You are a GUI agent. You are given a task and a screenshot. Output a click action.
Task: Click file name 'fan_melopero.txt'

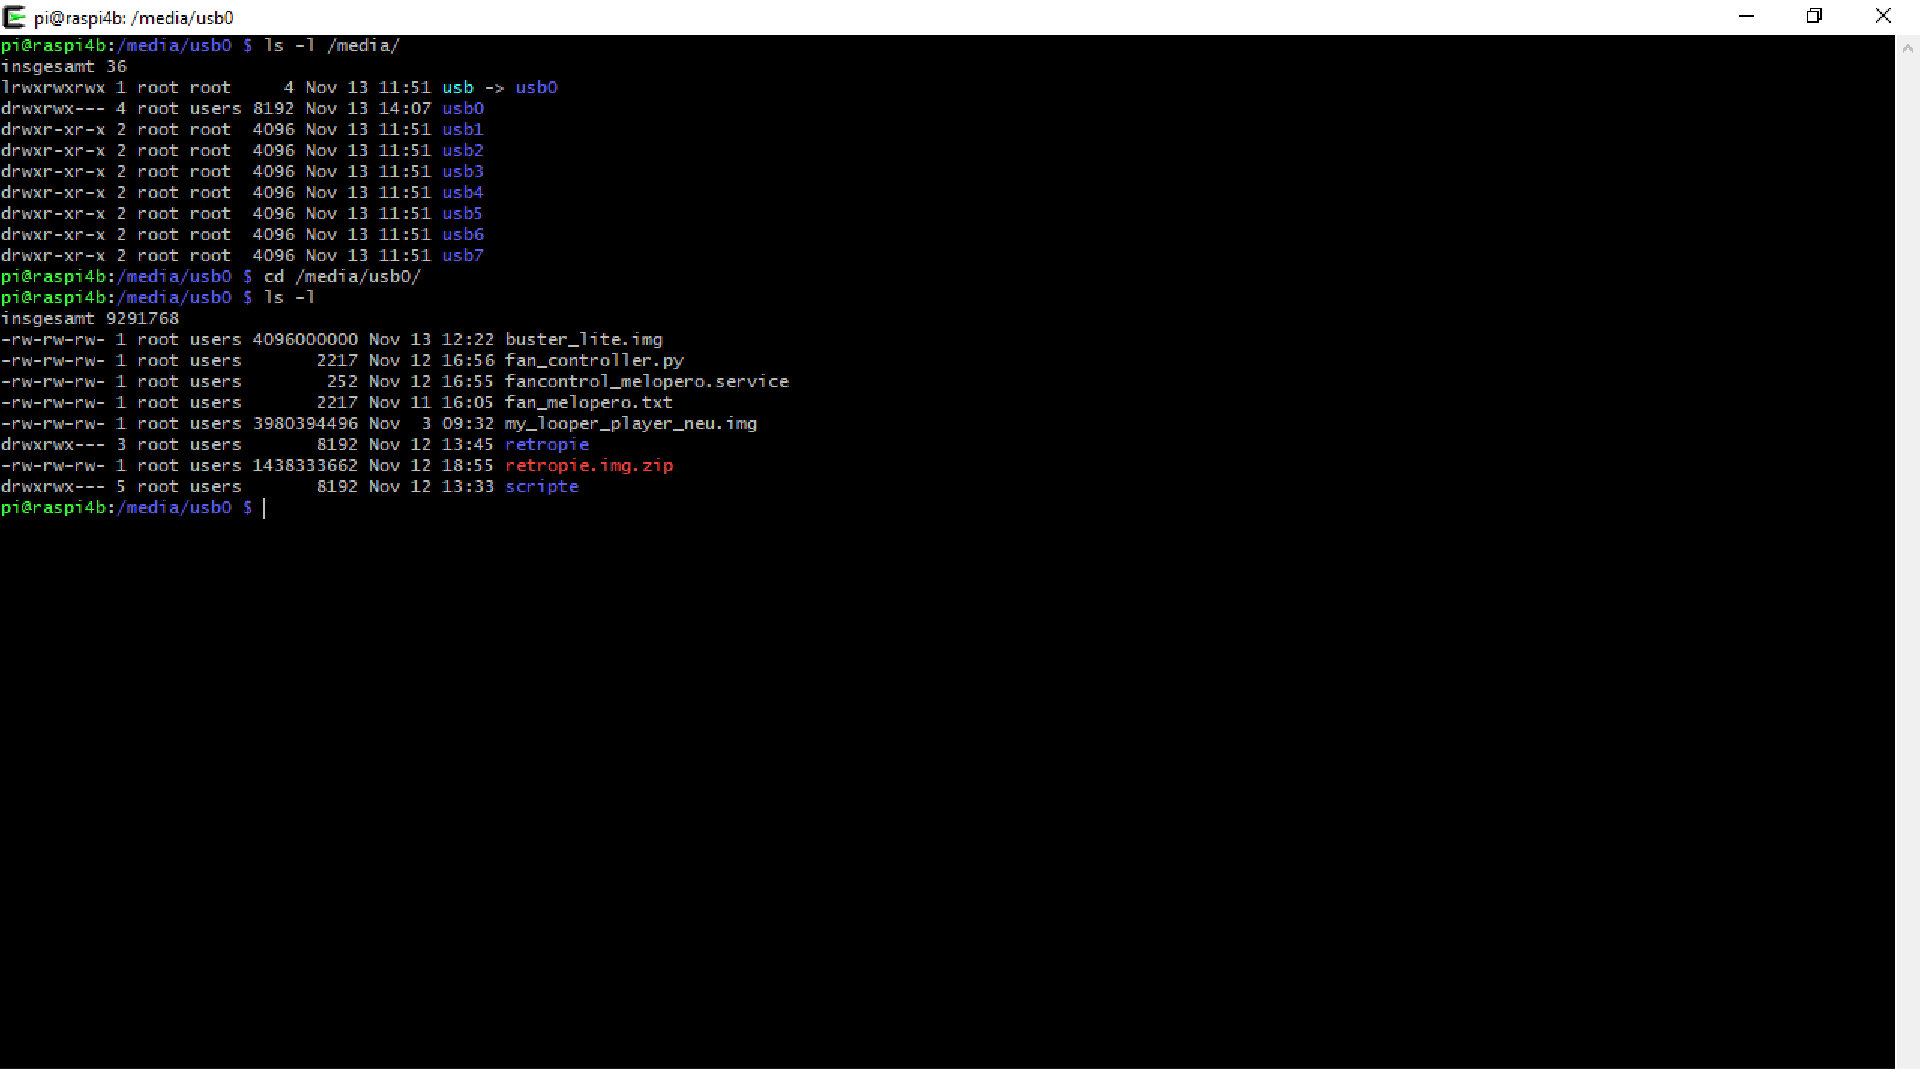589,403
